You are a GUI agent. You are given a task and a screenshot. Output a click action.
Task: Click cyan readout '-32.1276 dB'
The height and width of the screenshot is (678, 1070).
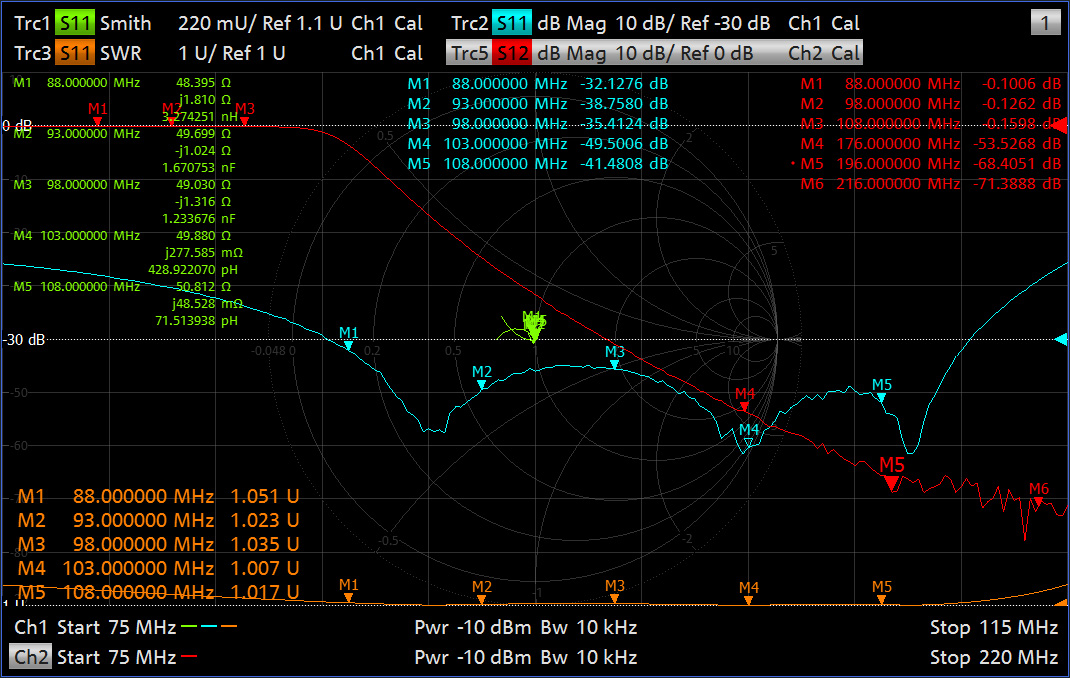point(624,84)
